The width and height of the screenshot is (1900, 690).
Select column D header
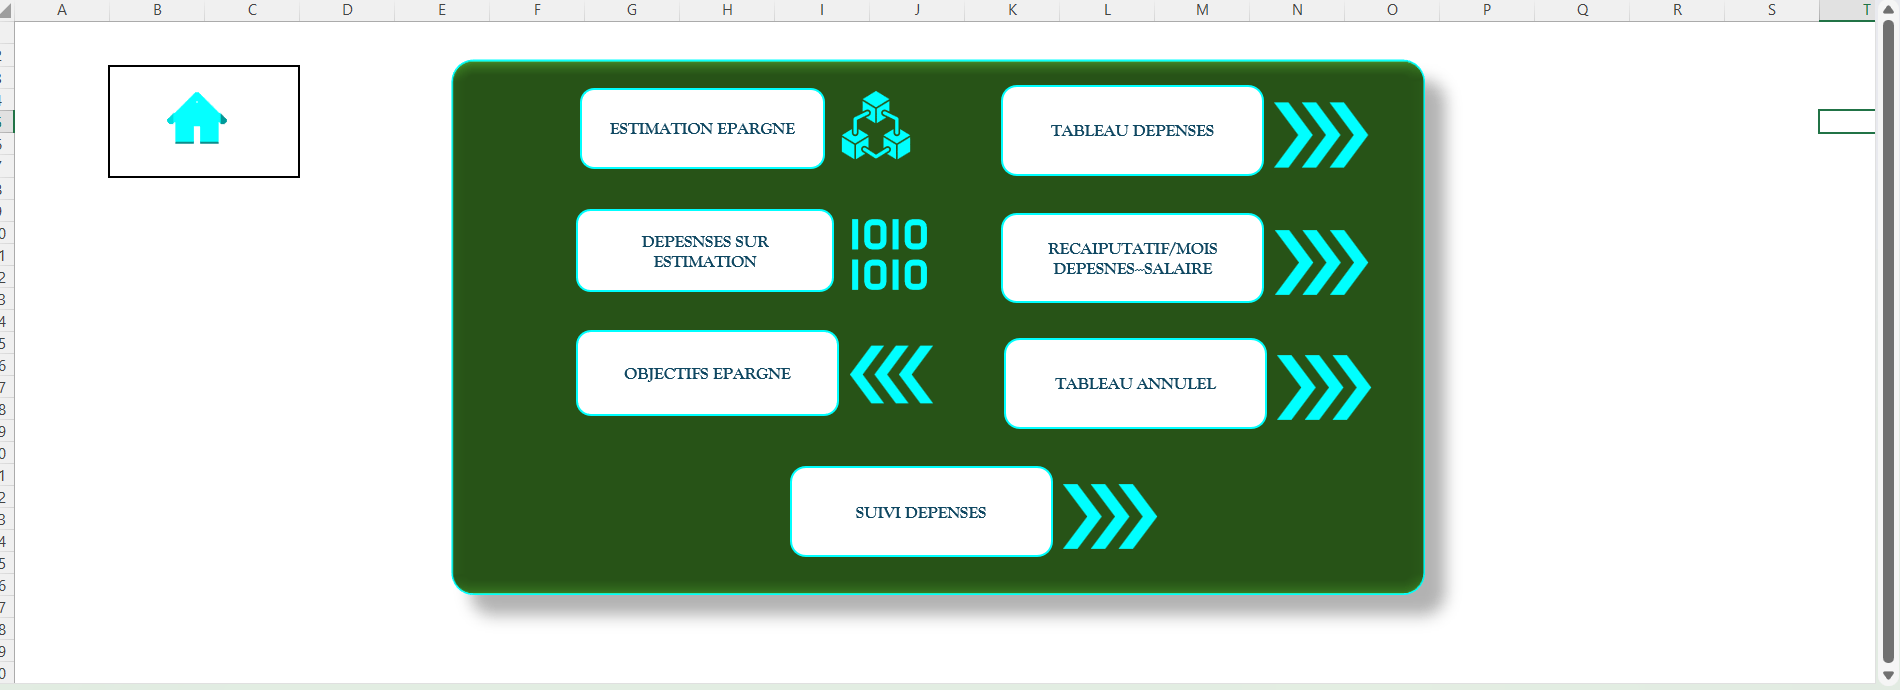click(347, 10)
